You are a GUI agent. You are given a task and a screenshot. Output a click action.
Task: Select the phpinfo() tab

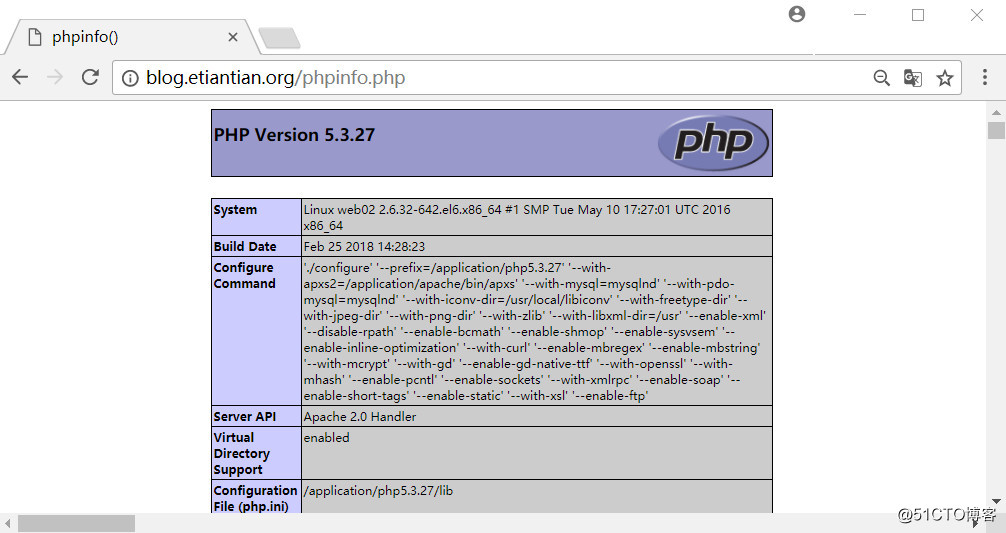coord(132,37)
